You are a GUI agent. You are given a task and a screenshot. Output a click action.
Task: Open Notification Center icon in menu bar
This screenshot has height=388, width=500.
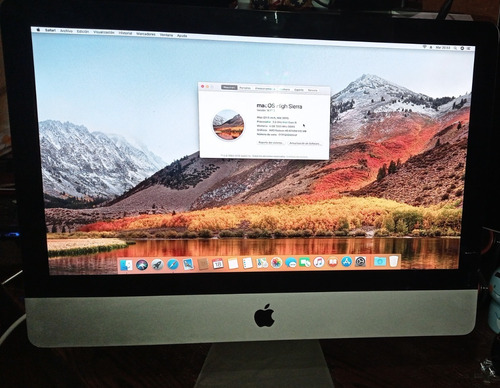pyautogui.click(x=469, y=49)
